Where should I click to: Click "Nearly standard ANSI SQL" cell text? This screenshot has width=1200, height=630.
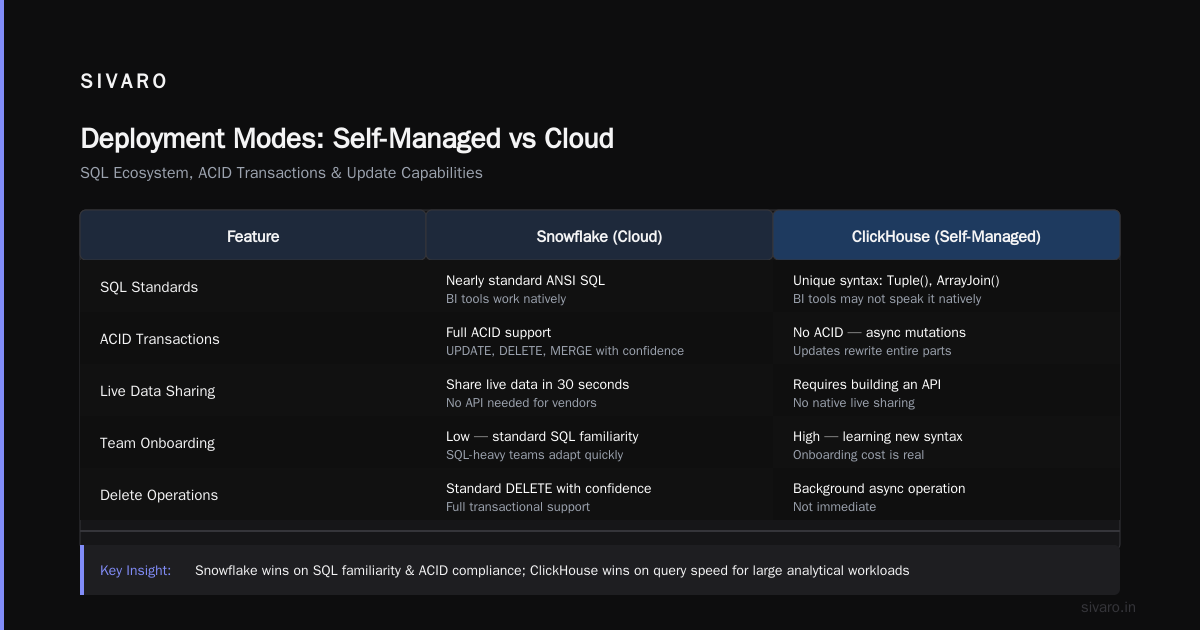[525, 280]
